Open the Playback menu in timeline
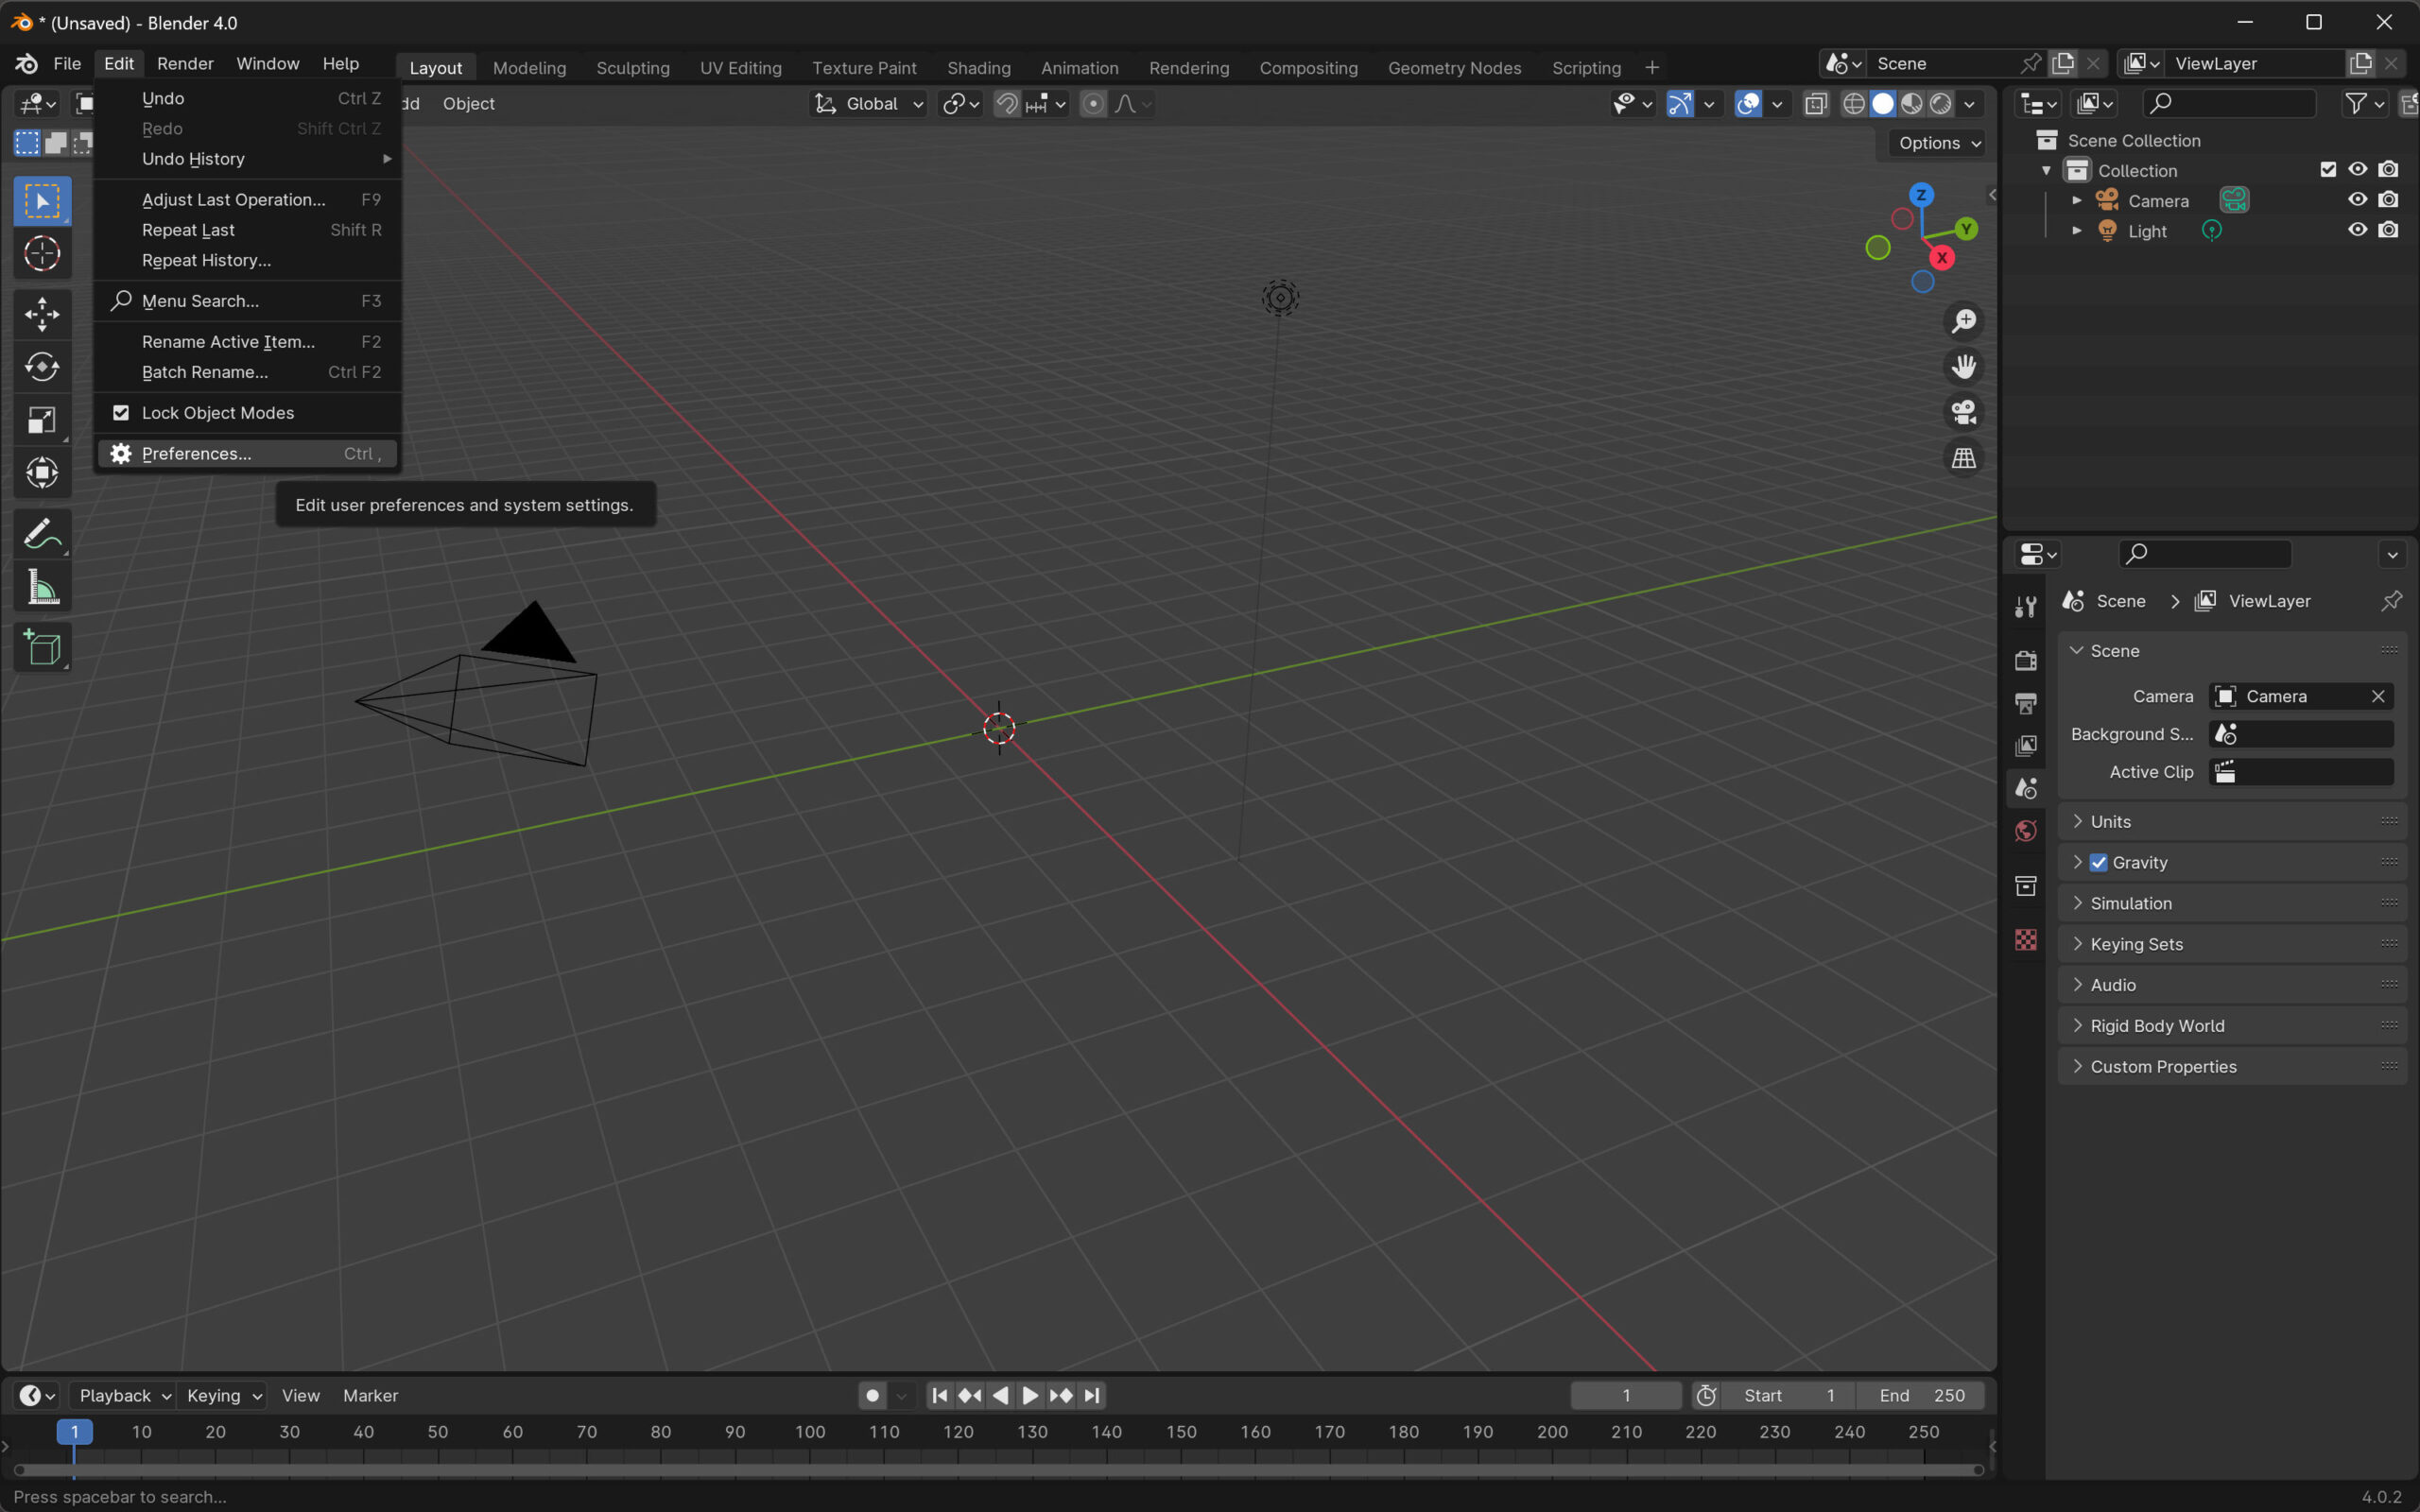 (x=124, y=1395)
